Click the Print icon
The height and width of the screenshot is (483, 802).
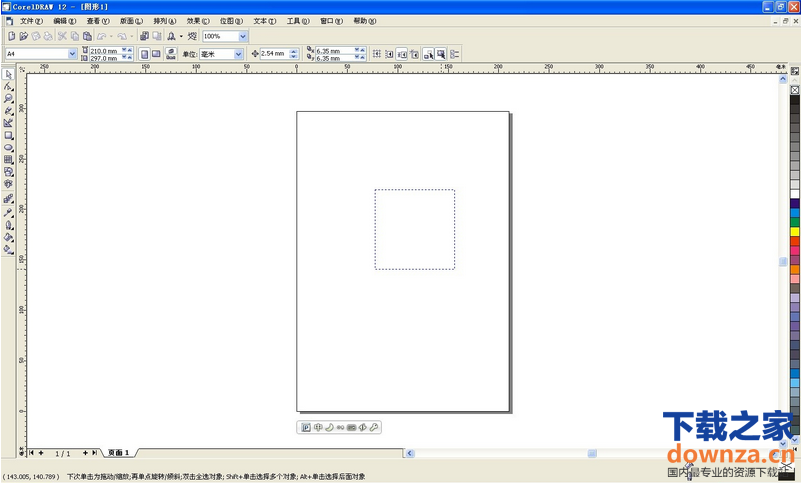[x=48, y=36]
